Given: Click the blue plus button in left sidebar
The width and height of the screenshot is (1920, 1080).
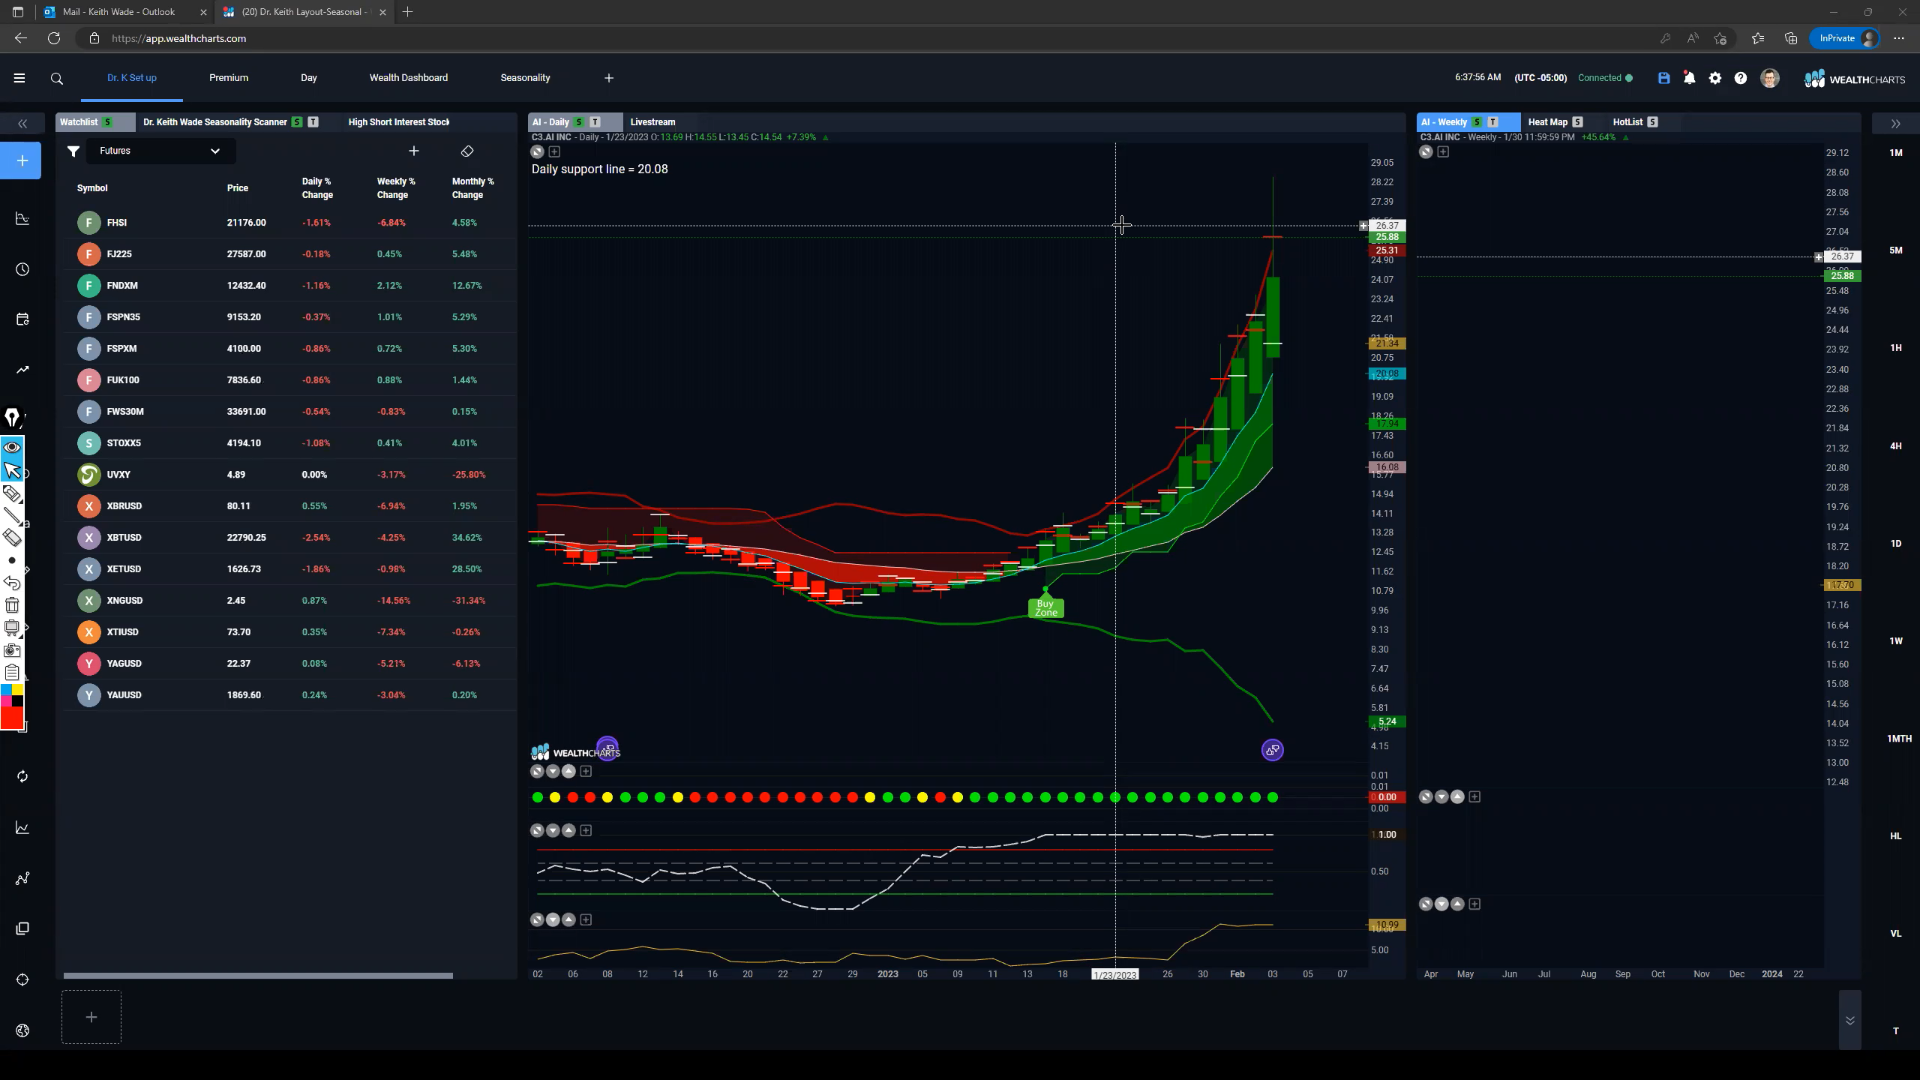Looking at the screenshot, I should [x=21, y=160].
